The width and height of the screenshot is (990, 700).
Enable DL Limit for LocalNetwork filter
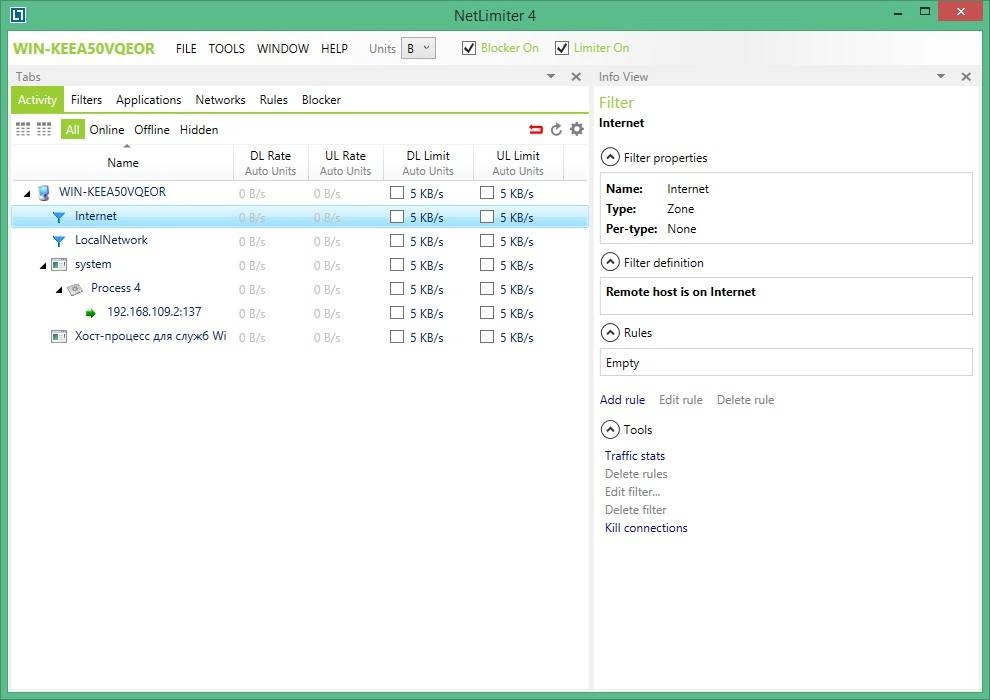pos(397,240)
